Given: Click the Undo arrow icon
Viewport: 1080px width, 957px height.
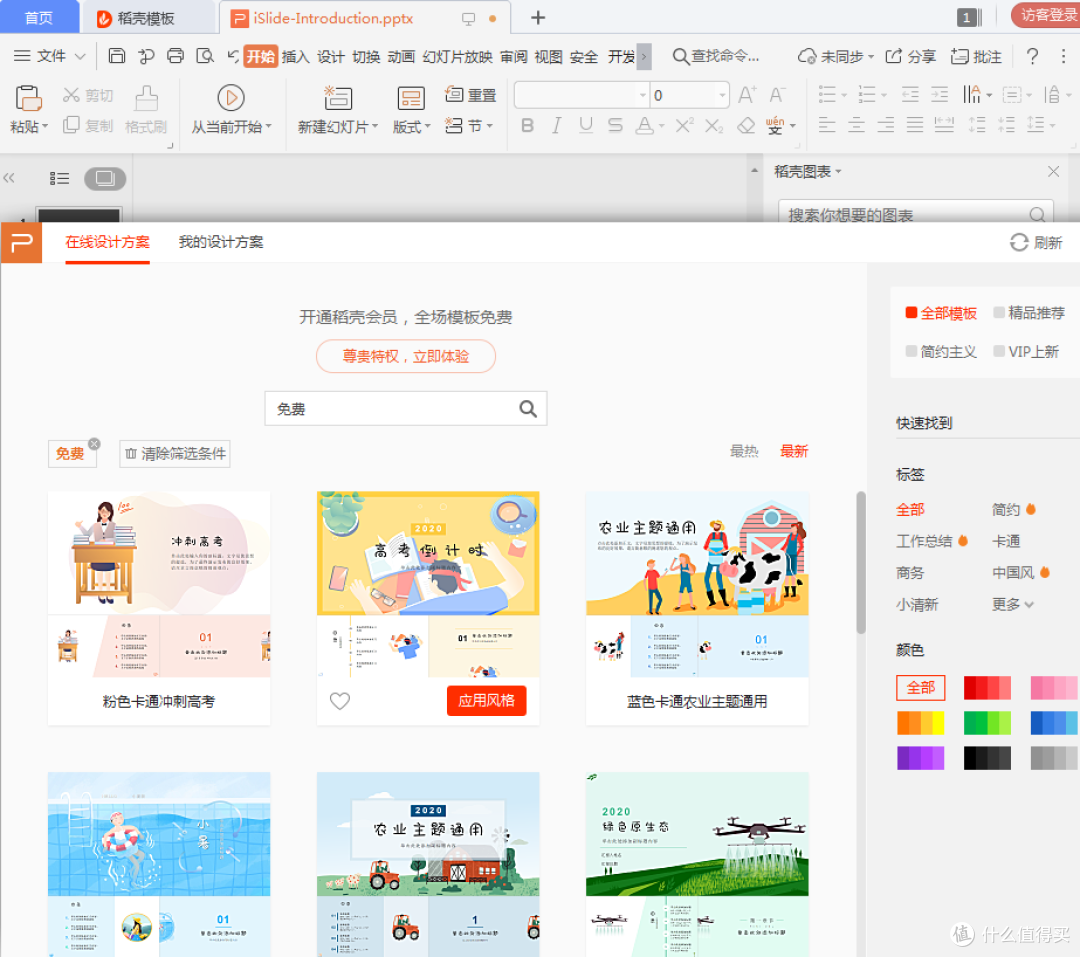Looking at the screenshot, I should coord(233,56).
